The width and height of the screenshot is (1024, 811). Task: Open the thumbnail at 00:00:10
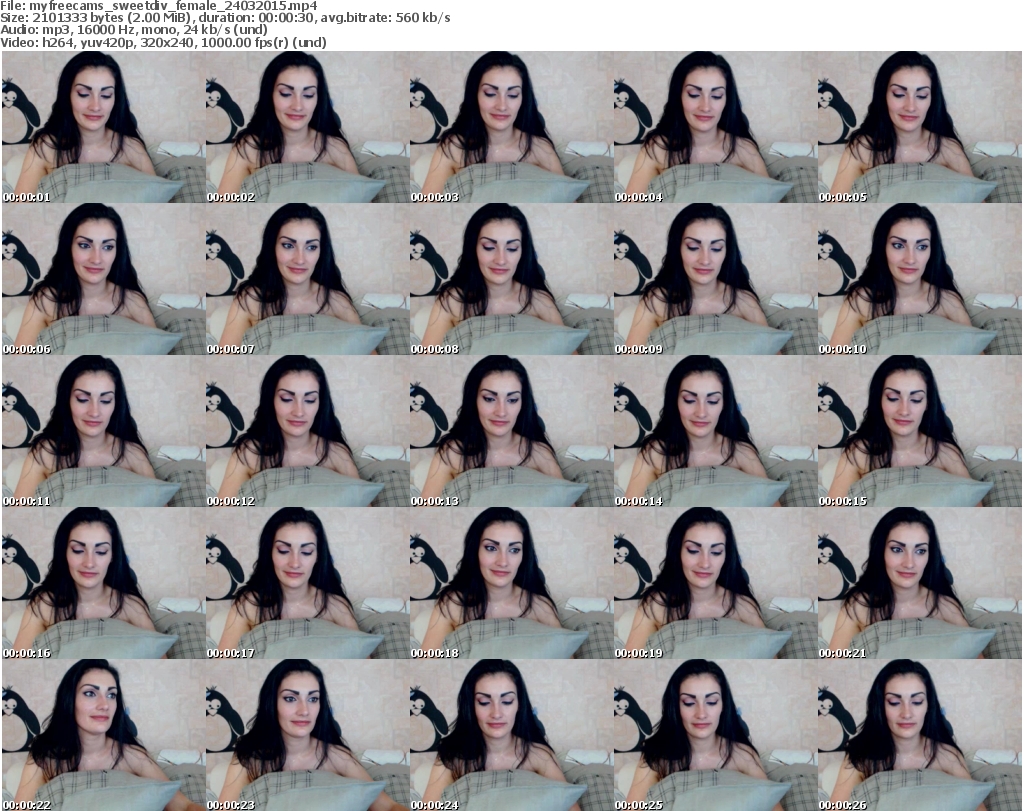tap(919, 279)
